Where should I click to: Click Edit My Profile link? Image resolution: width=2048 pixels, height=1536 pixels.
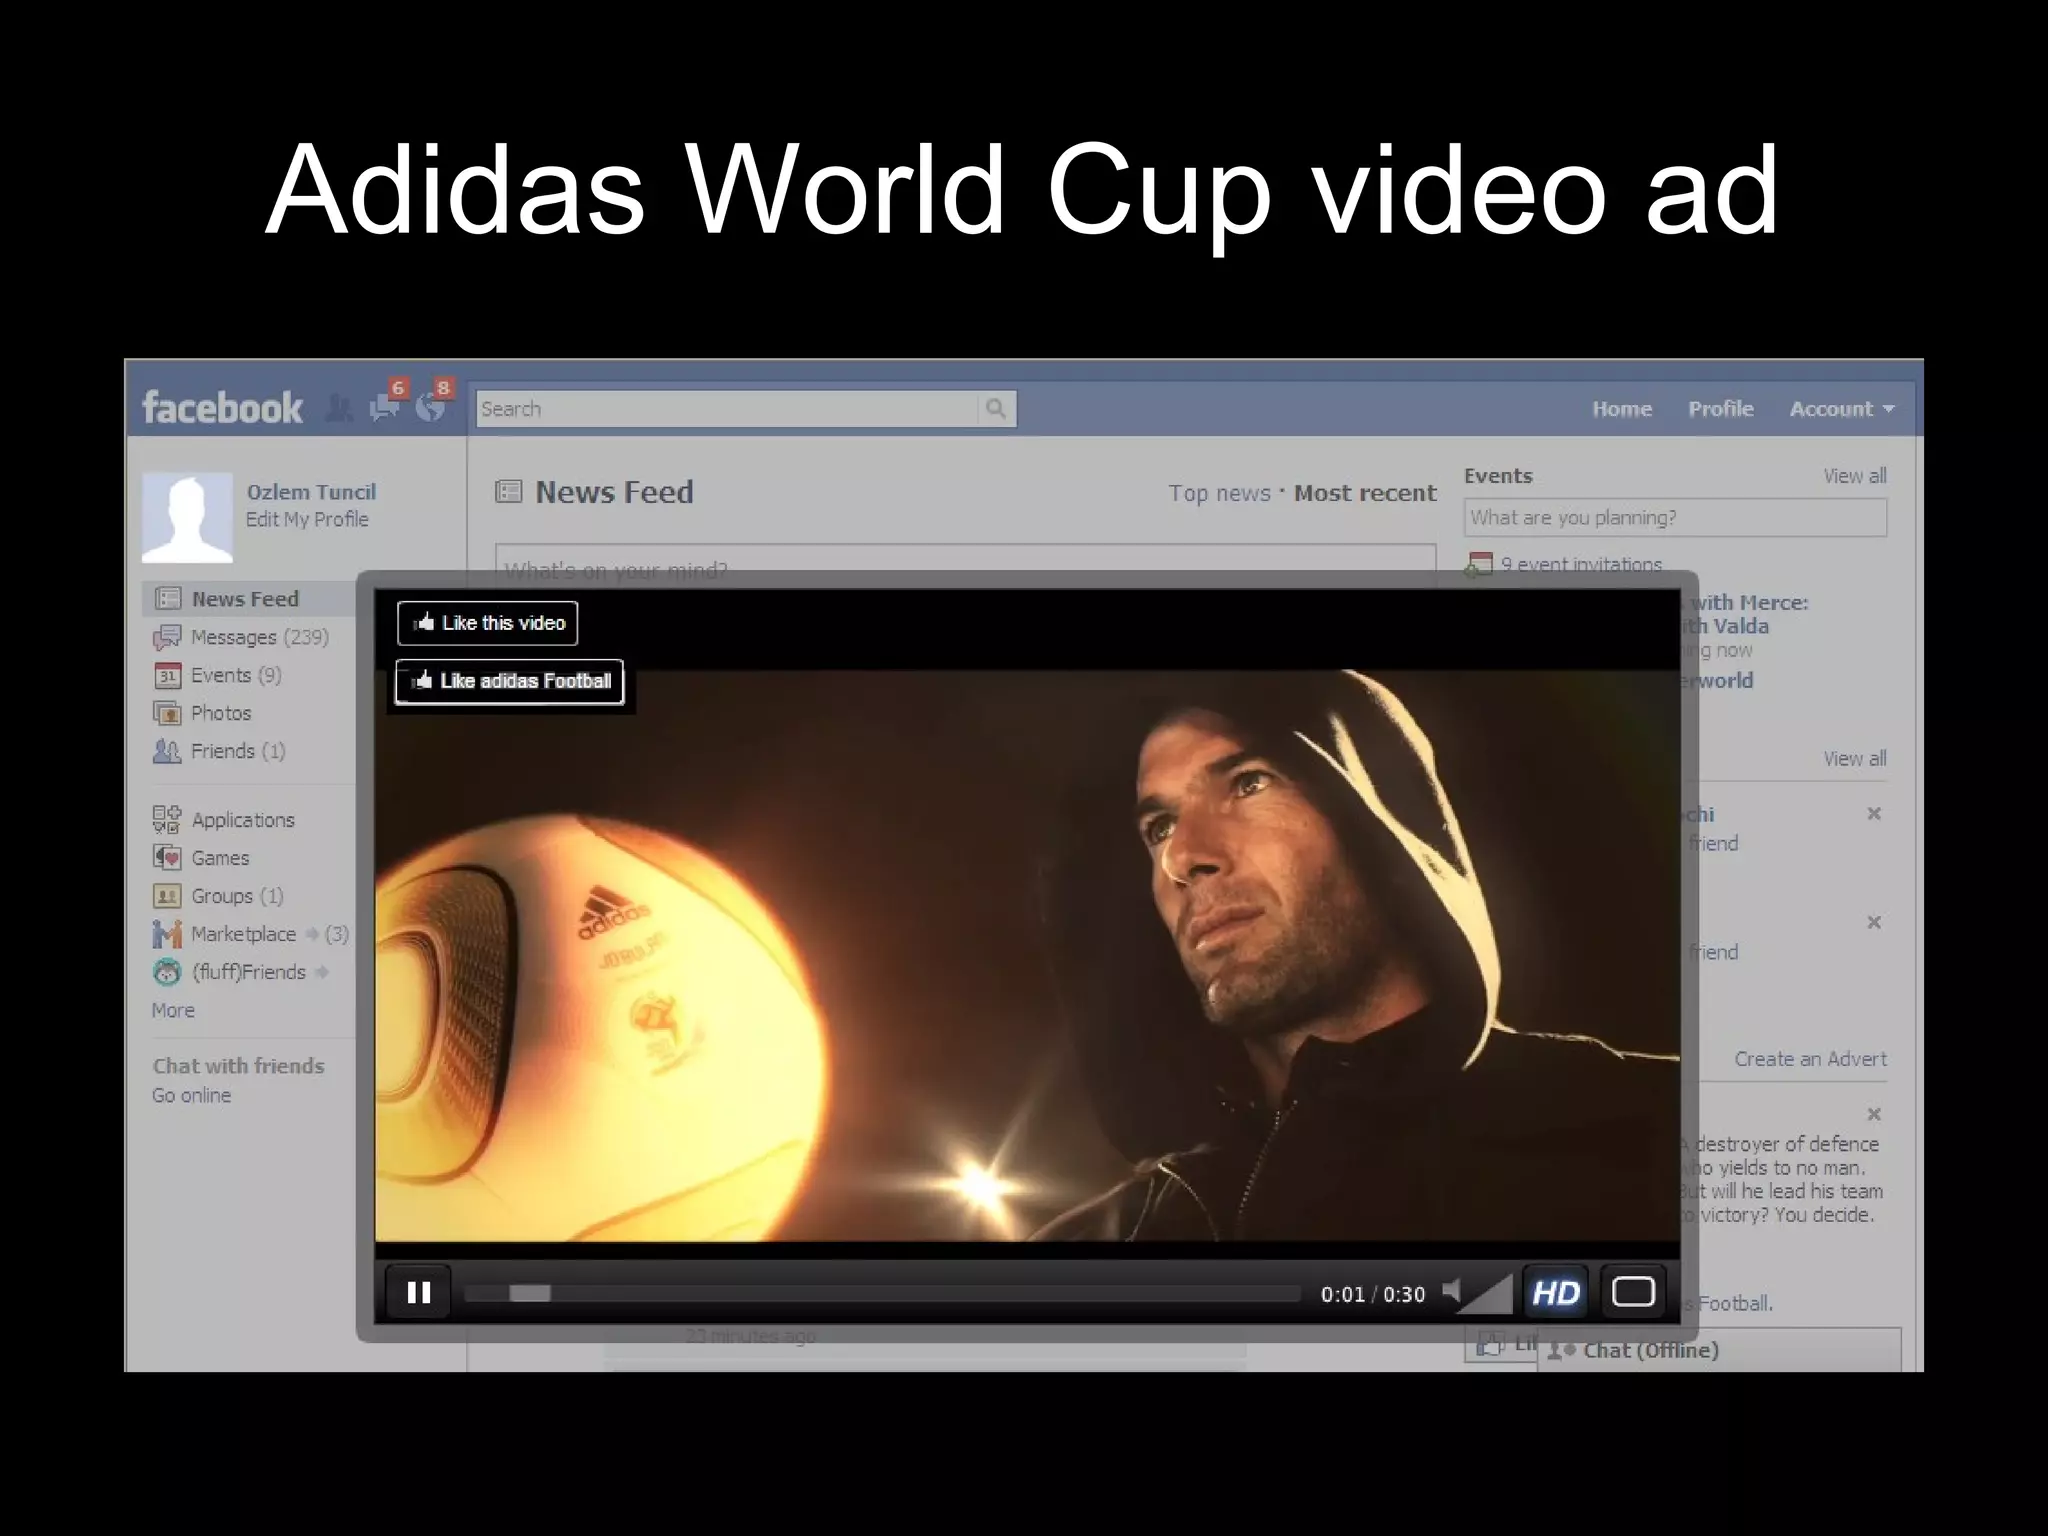tap(307, 519)
